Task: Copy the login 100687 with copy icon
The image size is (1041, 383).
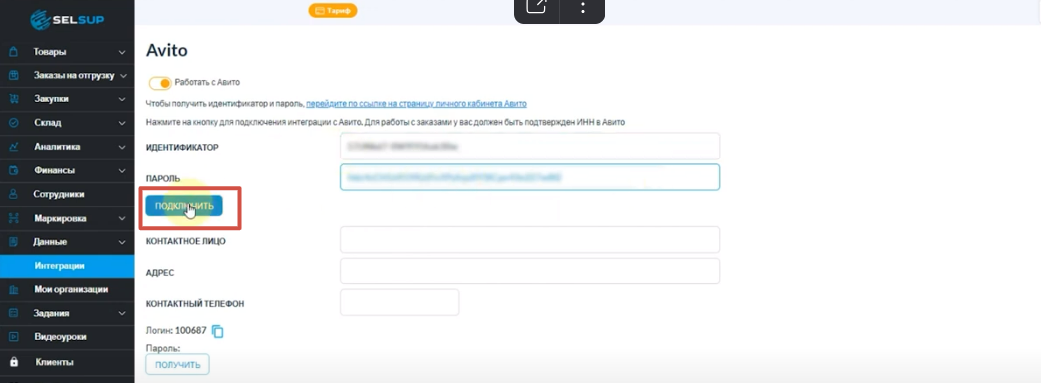Action: (x=218, y=331)
